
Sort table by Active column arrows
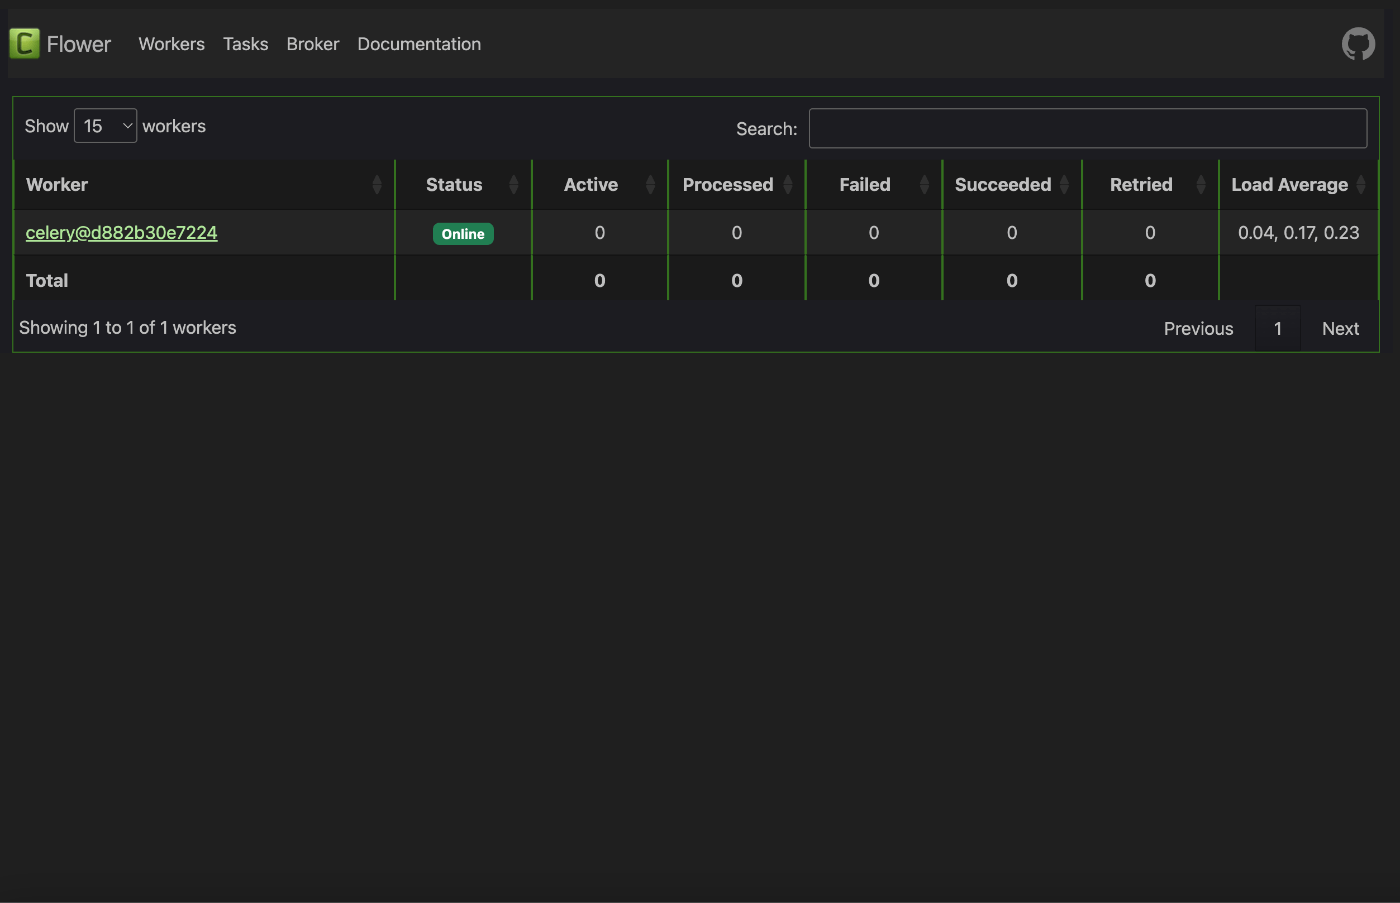click(x=650, y=184)
